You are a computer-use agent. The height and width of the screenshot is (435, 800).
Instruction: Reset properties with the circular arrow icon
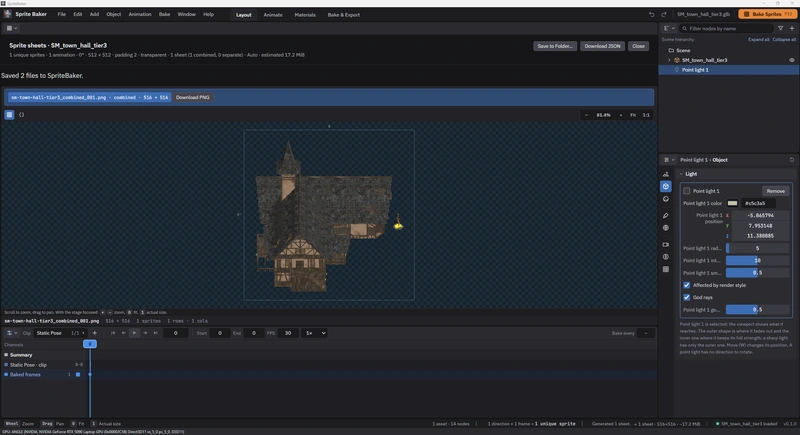click(792, 160)
